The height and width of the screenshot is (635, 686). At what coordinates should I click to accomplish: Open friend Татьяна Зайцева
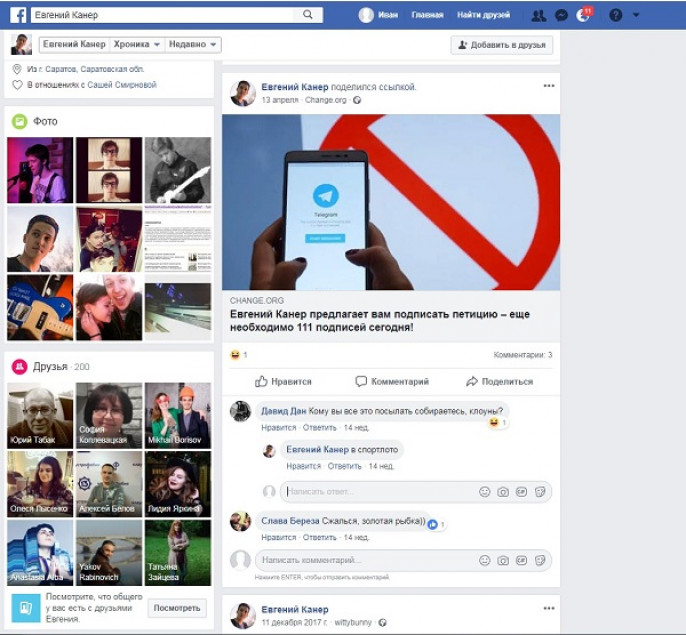[x=178, y=553]
